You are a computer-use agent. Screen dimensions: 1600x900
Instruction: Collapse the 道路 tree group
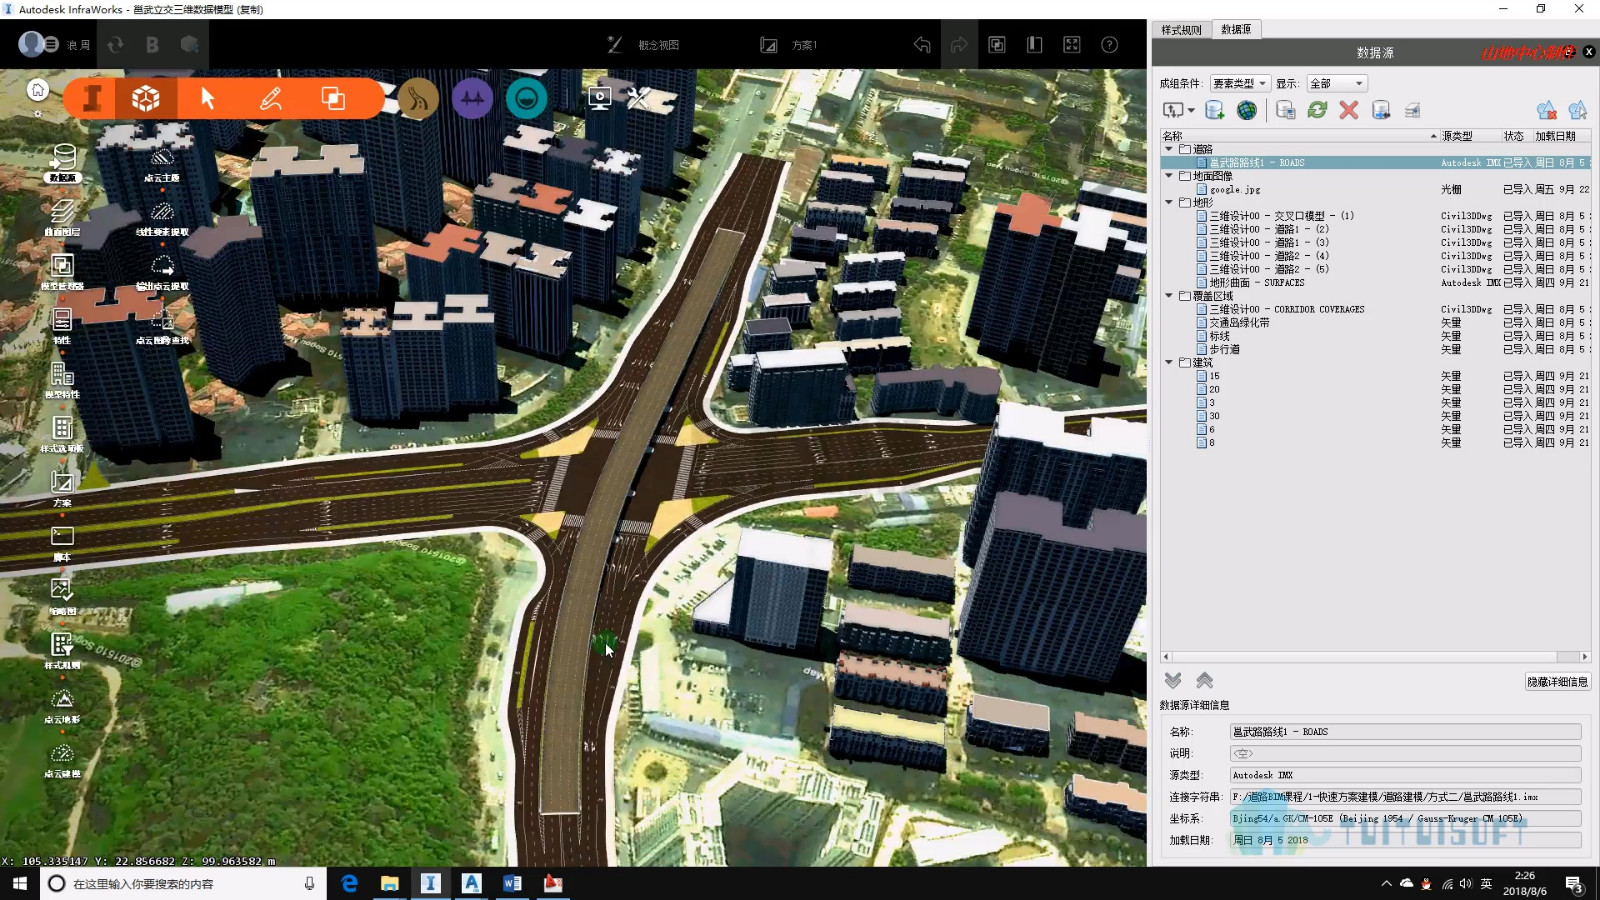coord(1169,149)
